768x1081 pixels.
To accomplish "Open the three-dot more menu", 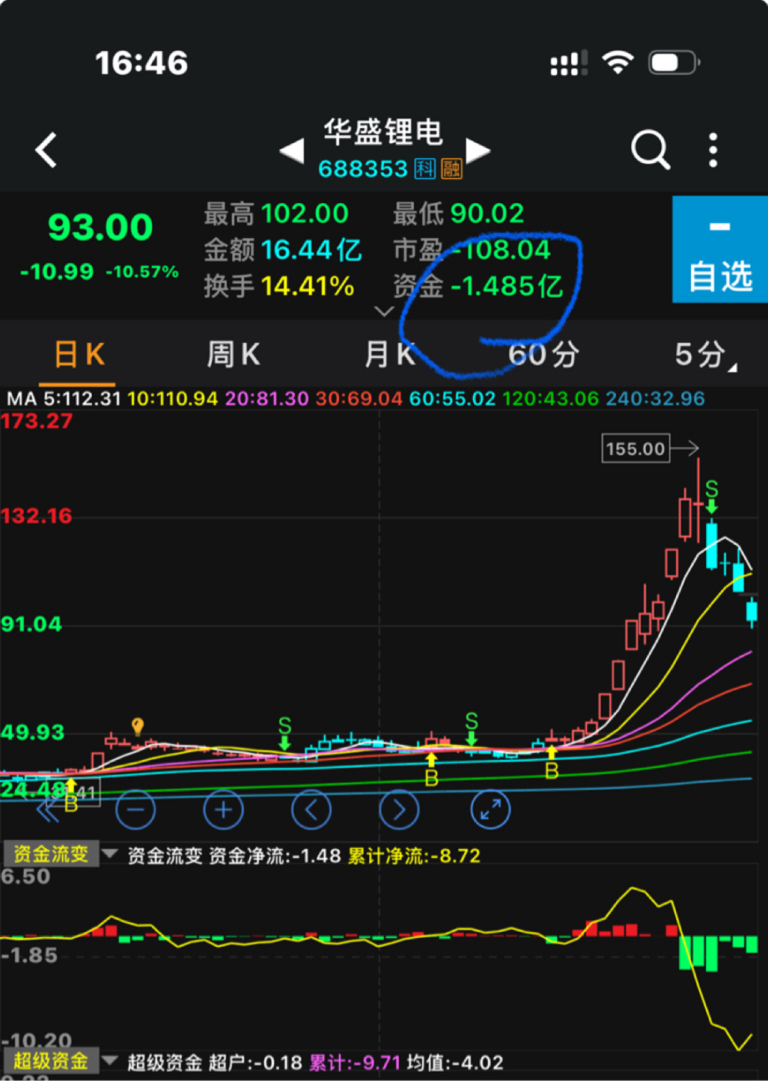I will [714, 150].
